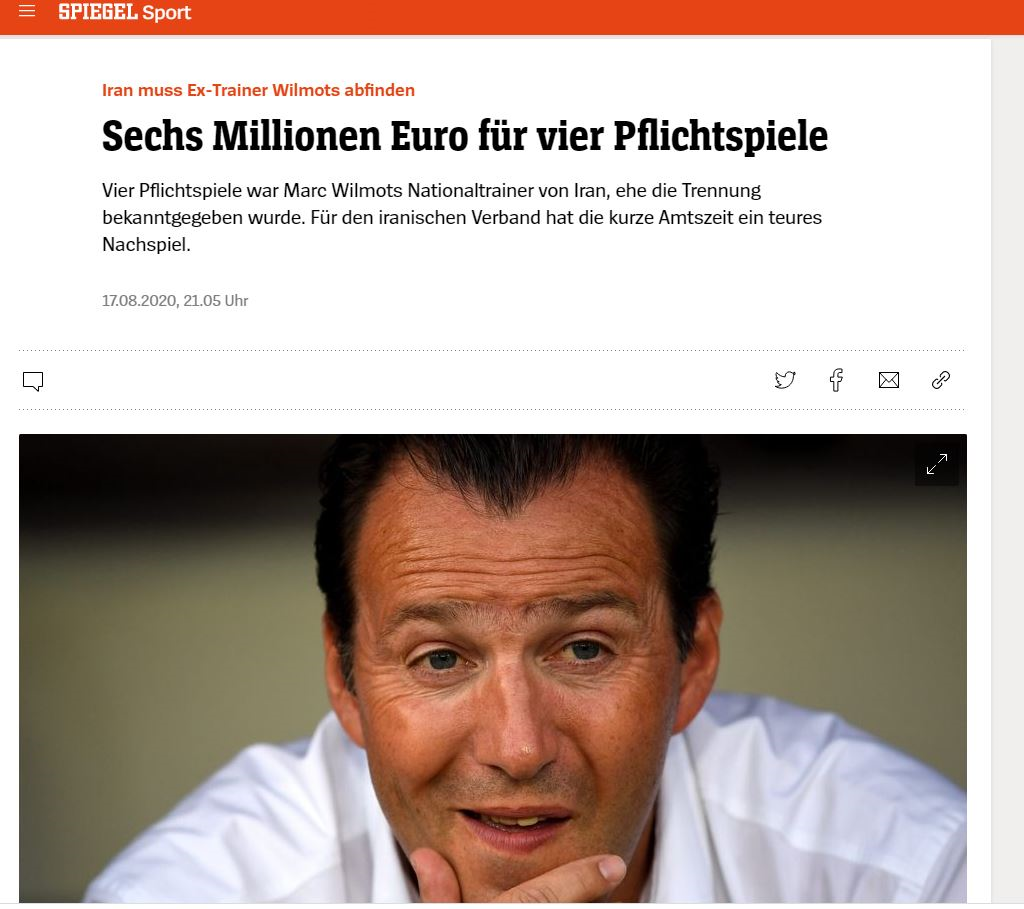This screenshot has width=1024, height=909.
Task: Copy the article link with chain icon
Action: point(940,380)
